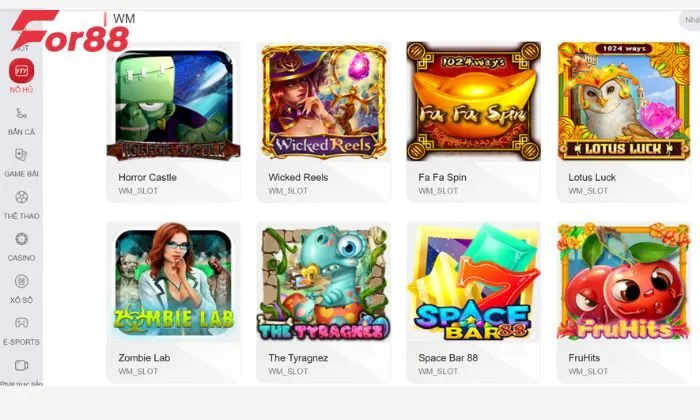Screen dimensions: 700x420
Task: Click the FruHits title link
Action: click(x=584, y=358)
